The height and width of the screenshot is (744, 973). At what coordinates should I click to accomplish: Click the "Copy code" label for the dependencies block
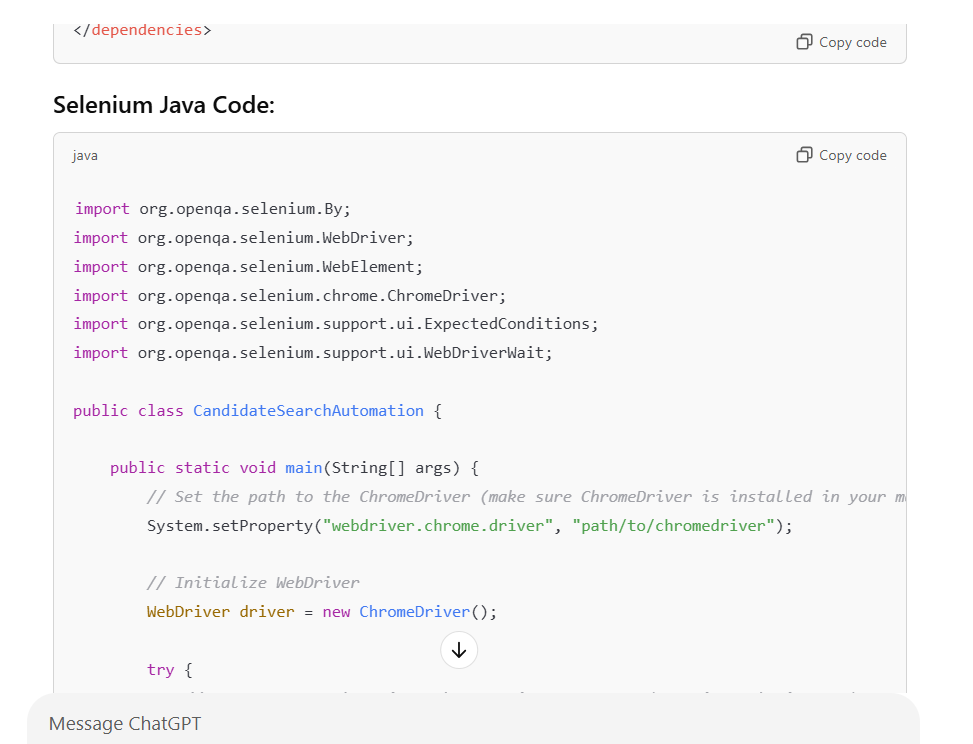coord(853,42)
